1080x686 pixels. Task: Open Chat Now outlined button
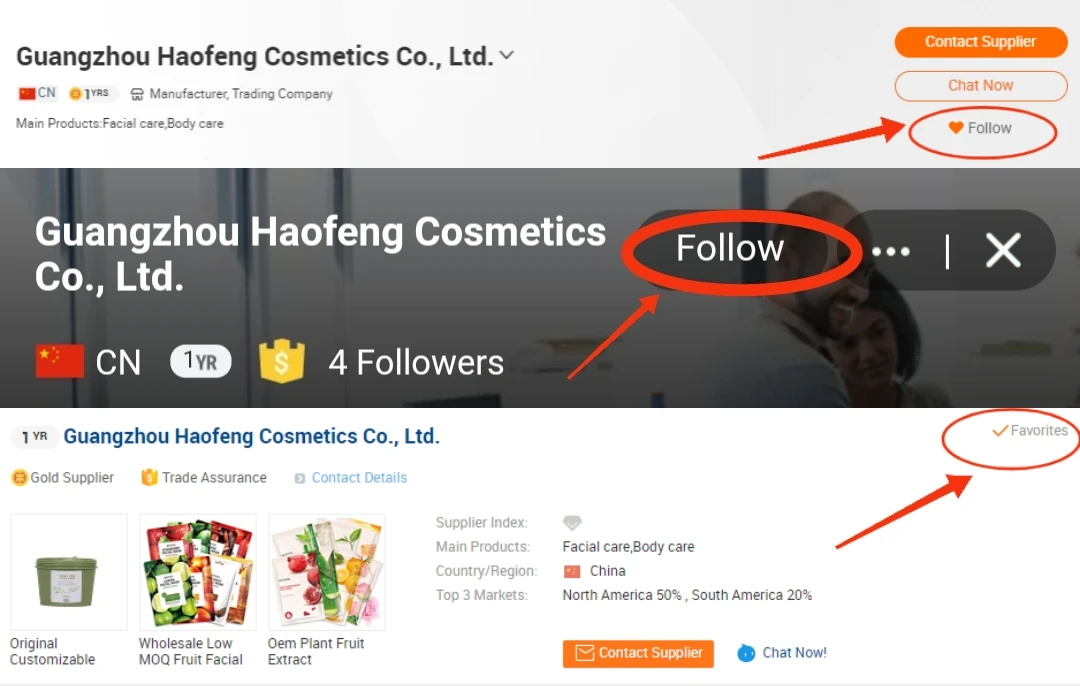click(x=980, y=85)
